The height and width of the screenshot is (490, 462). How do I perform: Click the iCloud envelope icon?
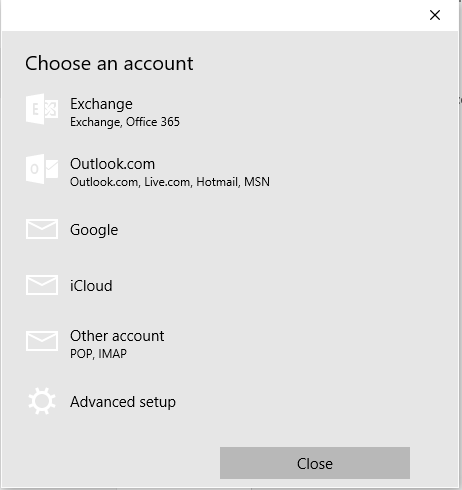42,285
